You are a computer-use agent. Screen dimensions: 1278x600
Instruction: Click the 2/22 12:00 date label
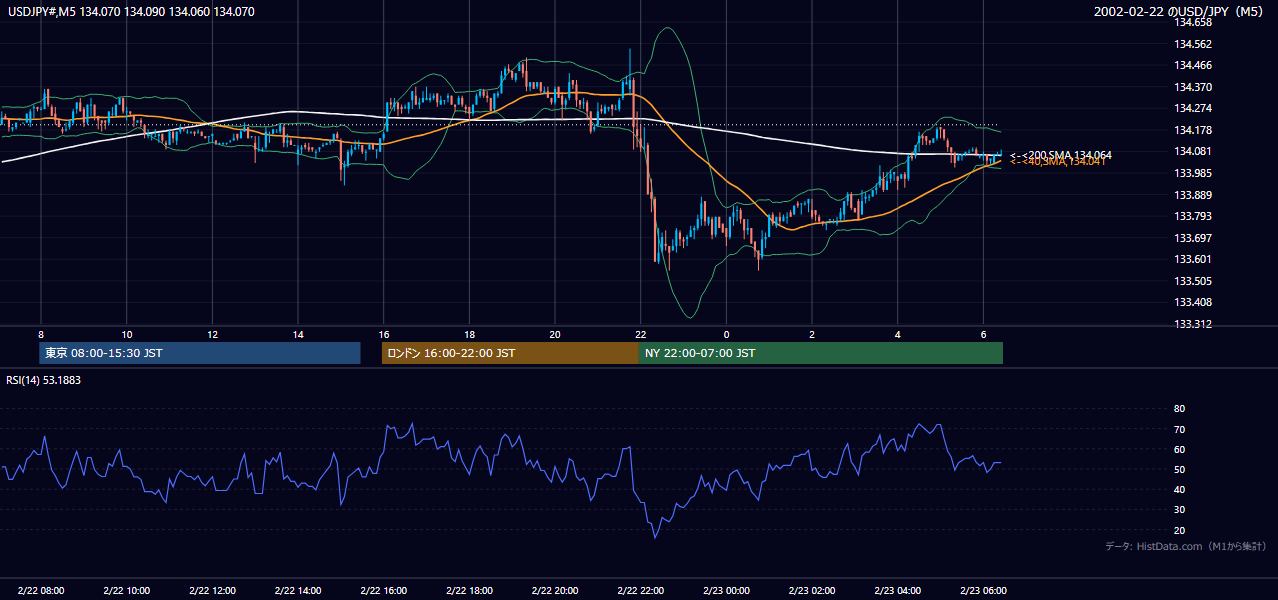coord(212,591)
